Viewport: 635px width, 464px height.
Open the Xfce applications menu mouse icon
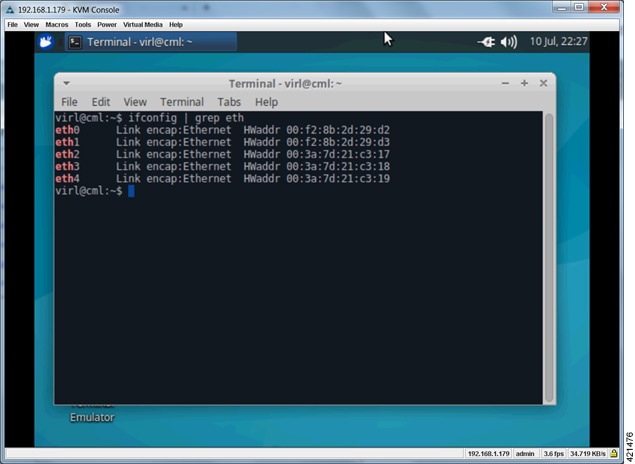pyautogui.click(x=46, y=42)
